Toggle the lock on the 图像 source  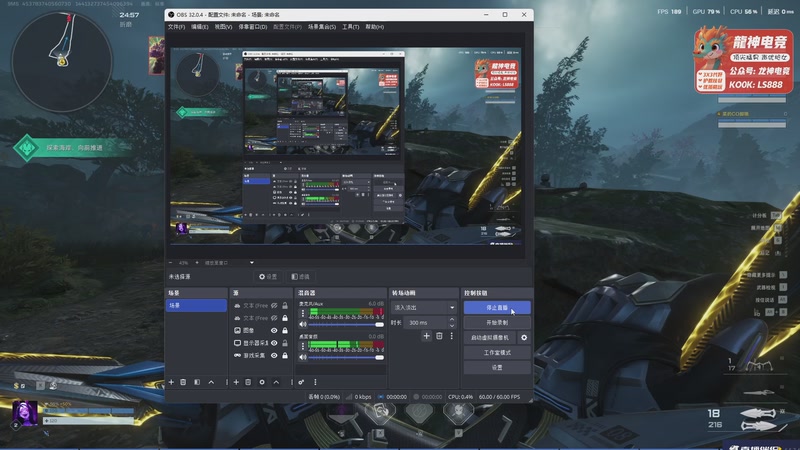click(285, 331)
